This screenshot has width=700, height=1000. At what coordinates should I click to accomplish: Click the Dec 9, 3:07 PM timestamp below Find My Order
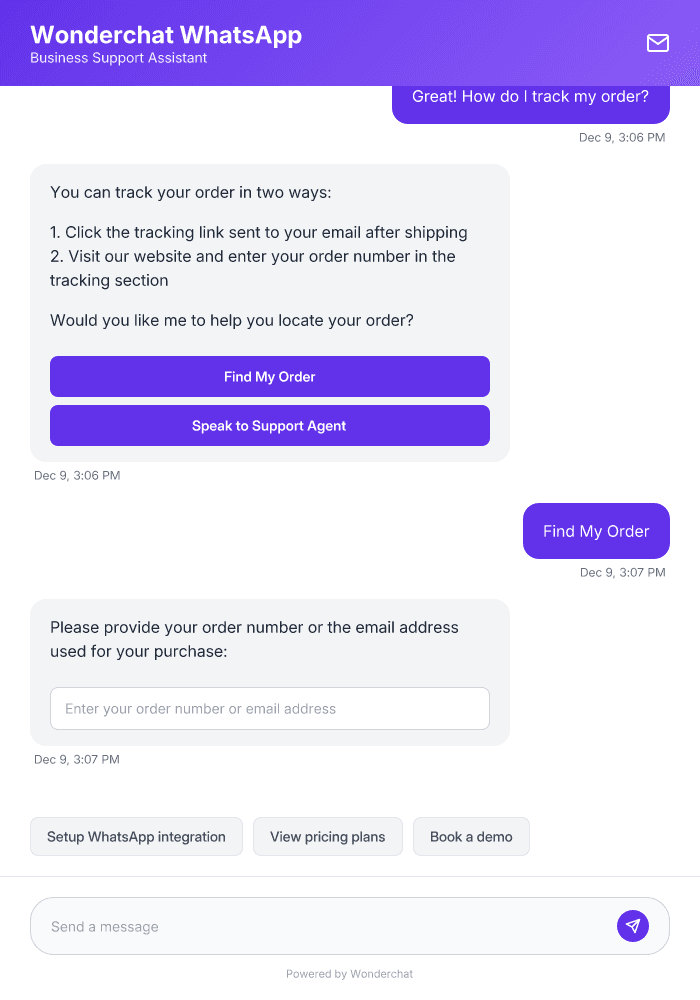click(622, 572)
